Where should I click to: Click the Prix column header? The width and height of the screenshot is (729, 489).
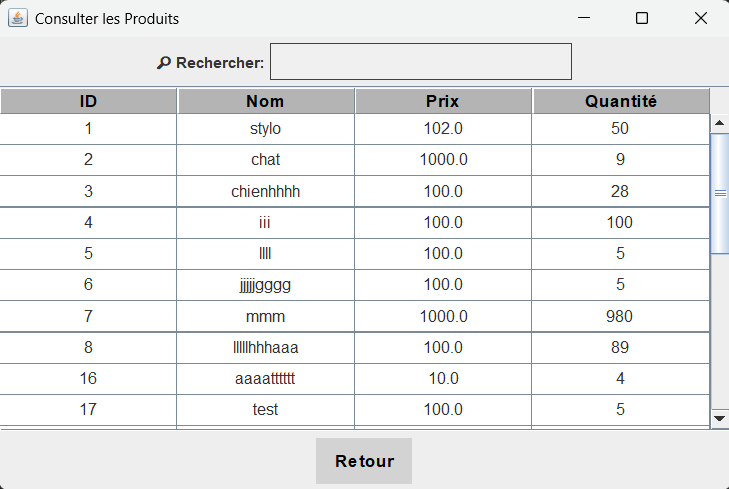443,101
